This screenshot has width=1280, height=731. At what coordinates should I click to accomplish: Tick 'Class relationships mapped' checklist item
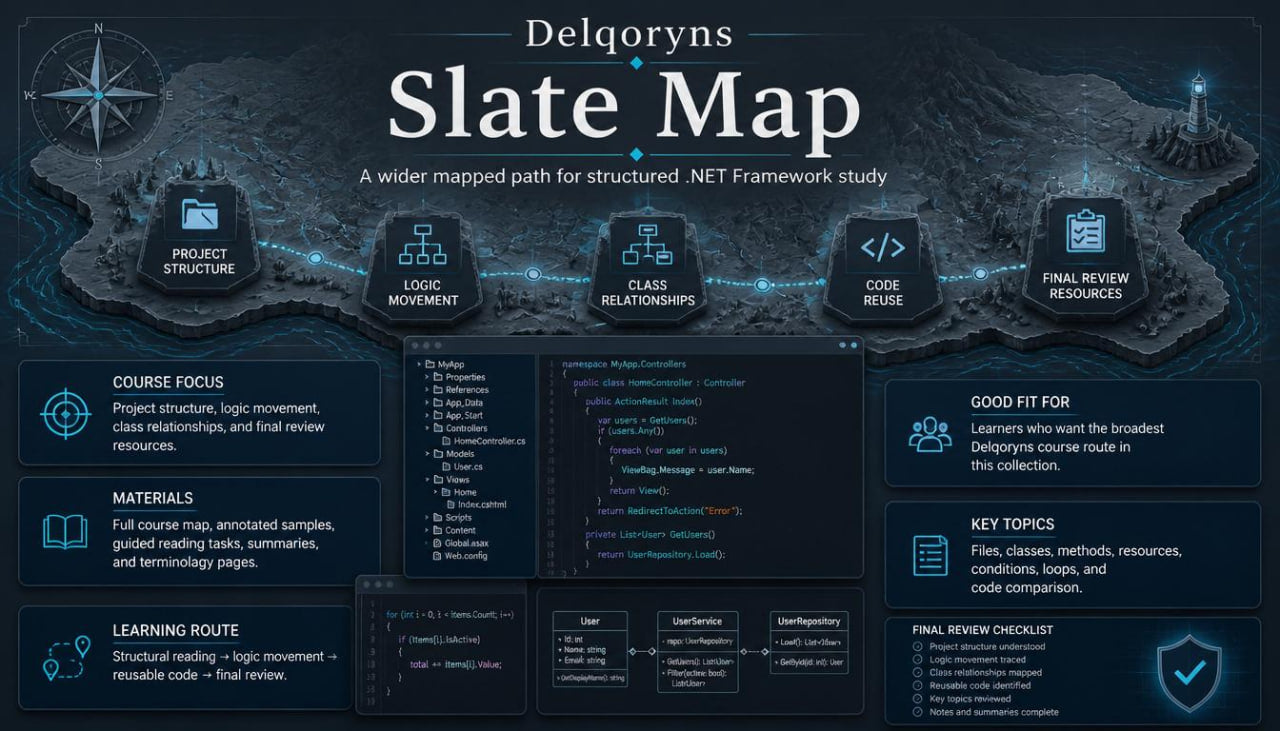918,673
